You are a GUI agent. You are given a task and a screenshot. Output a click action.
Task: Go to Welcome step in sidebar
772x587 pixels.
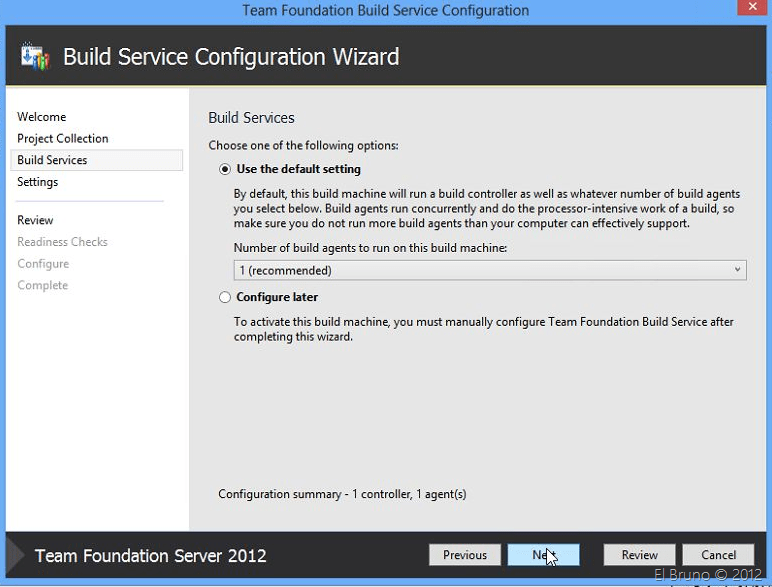[x=42, y=117]
